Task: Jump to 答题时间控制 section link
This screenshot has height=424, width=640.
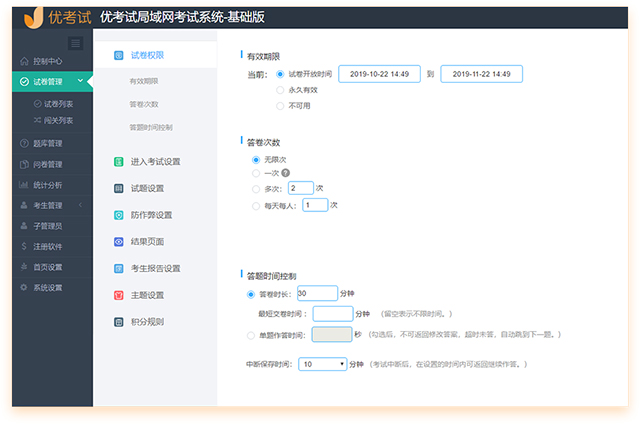Action: [151, 127]
